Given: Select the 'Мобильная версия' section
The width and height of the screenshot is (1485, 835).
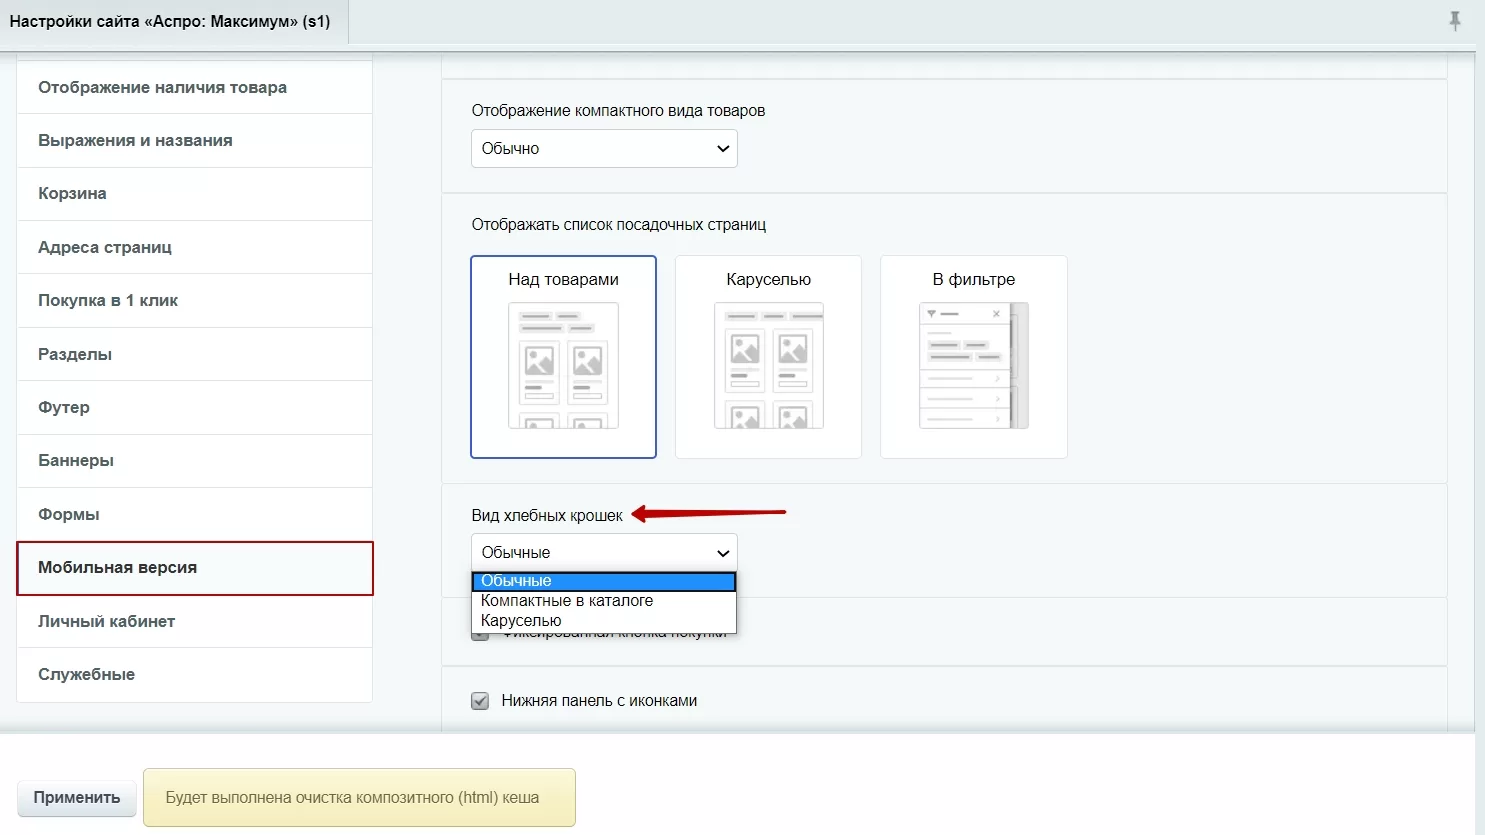Looking at the screenshot, I should pyautogui.click(x=195, y=568).
